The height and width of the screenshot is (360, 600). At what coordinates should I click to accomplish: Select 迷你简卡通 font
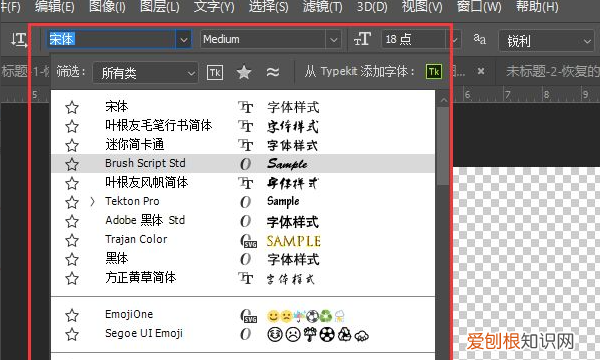point(135,145)
